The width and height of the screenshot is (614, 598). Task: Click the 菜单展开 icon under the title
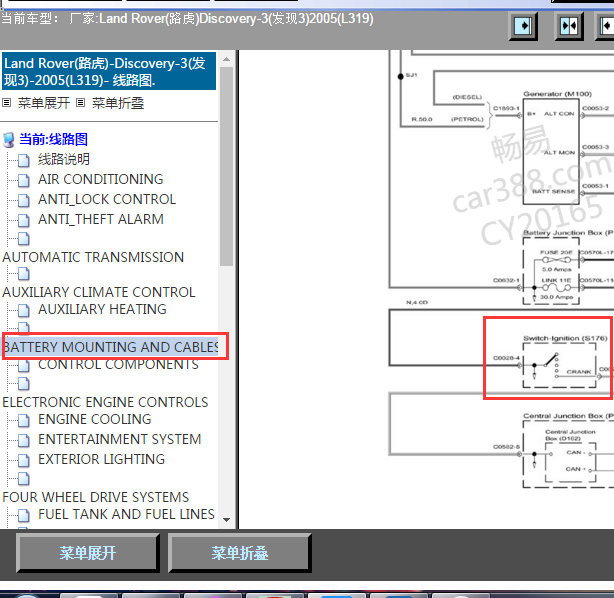point(6,103)
